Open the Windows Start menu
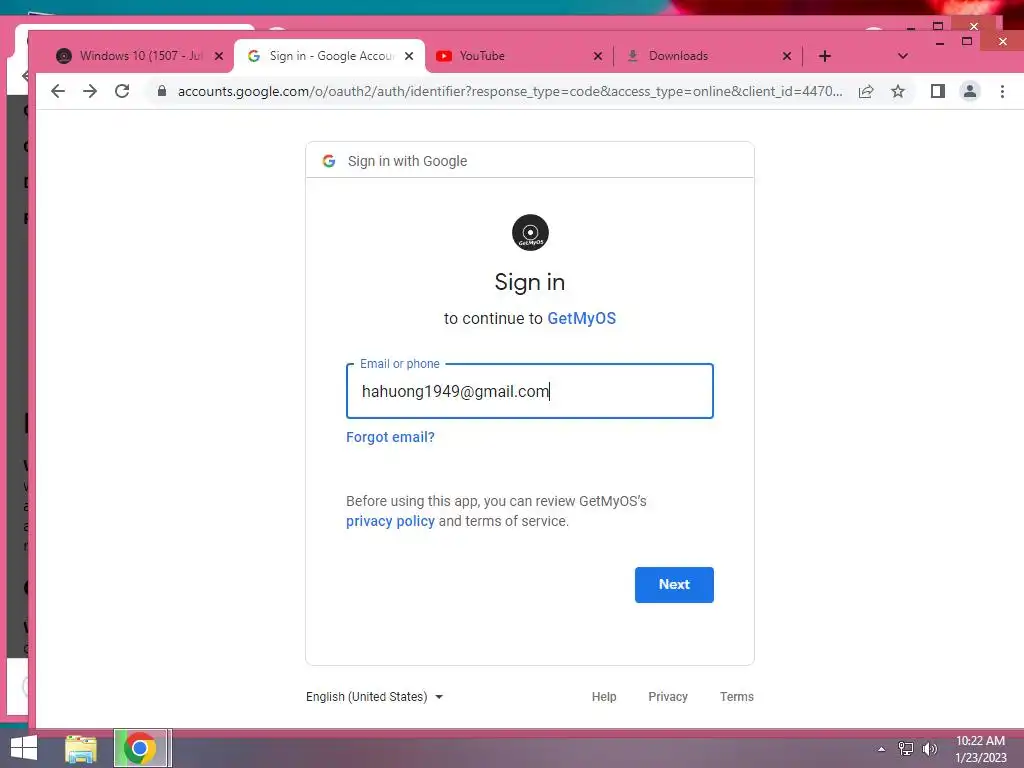Screen dimensions: 1024x768 point(24,748)
